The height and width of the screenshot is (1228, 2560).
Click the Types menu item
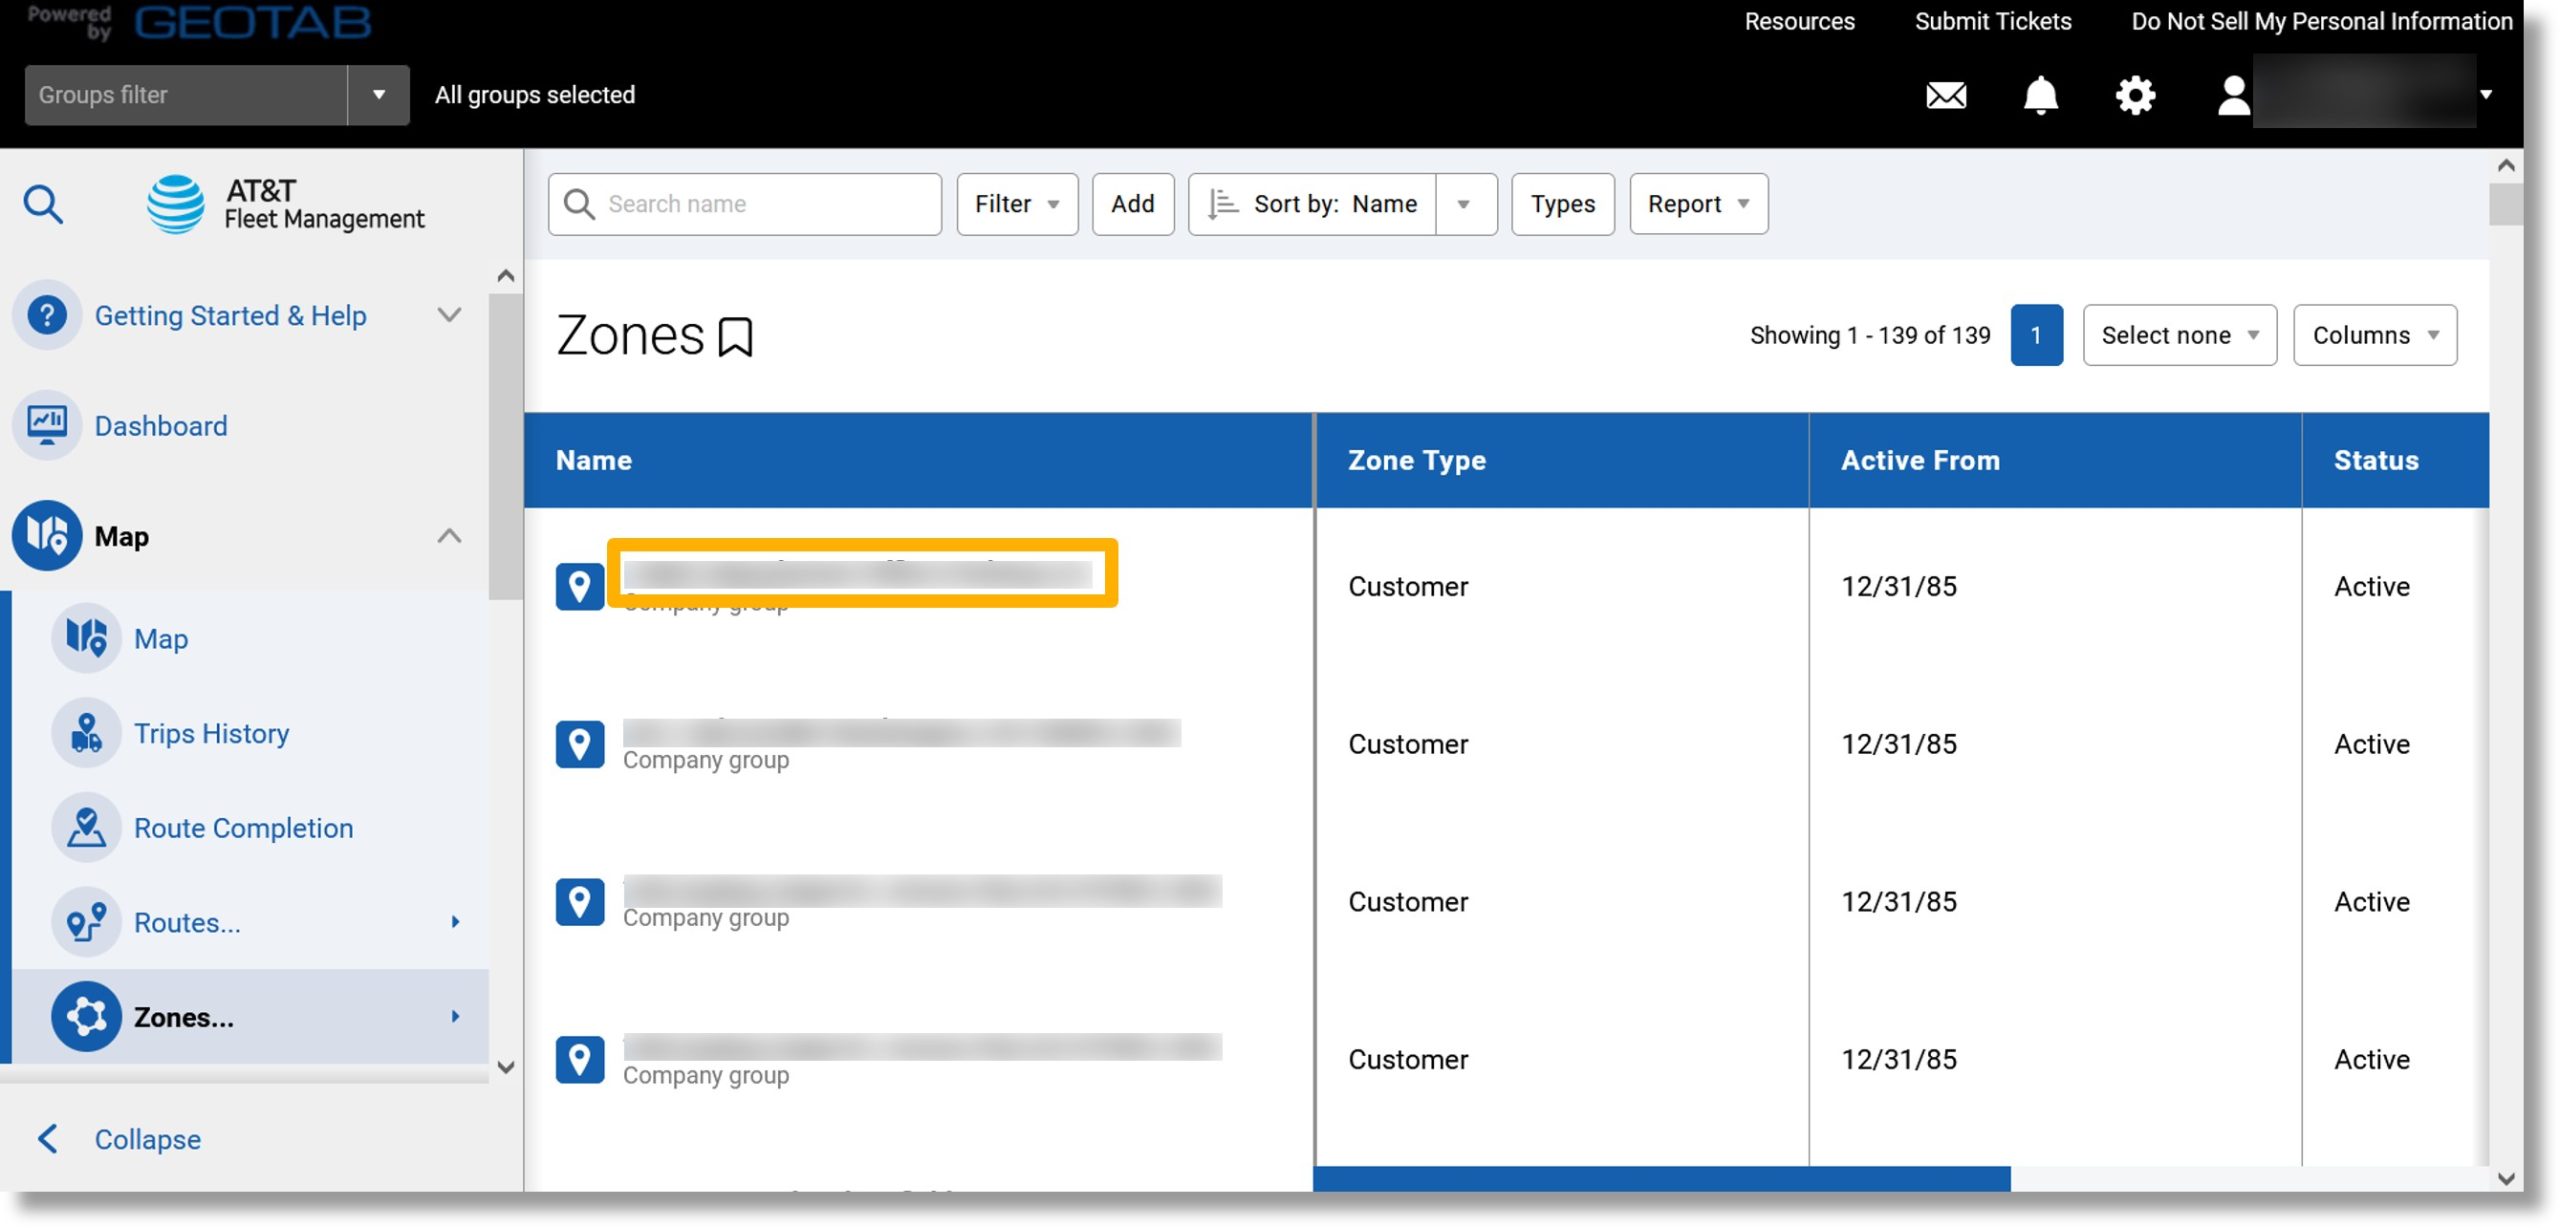(x=1561, y=202)
